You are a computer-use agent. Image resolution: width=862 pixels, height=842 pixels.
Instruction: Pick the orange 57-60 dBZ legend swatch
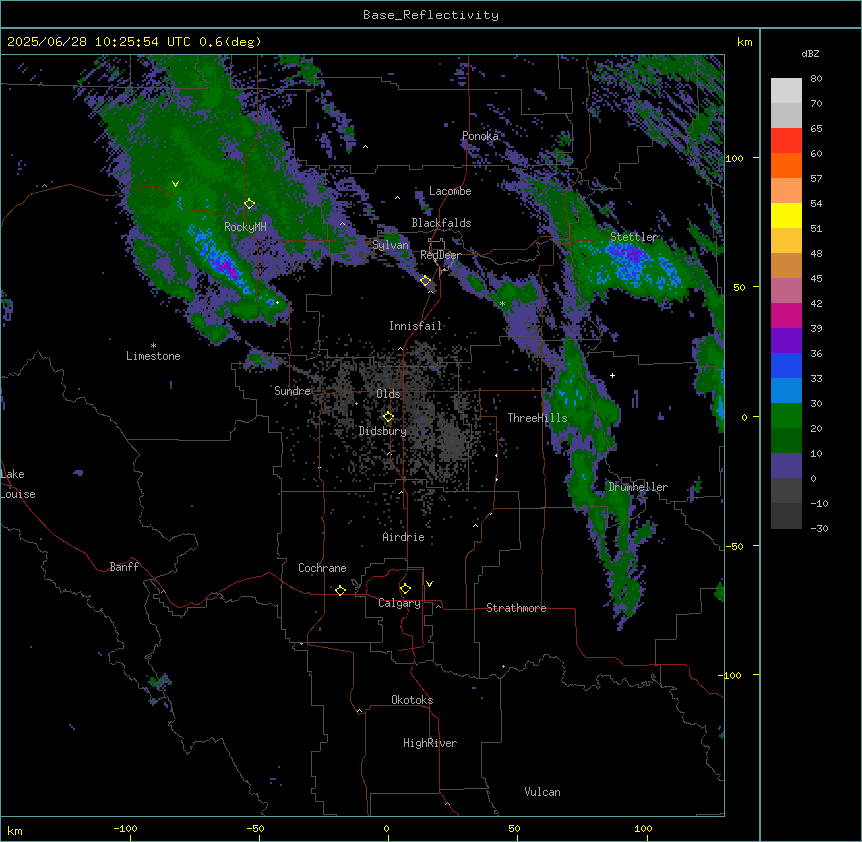(x=786, y=165)
